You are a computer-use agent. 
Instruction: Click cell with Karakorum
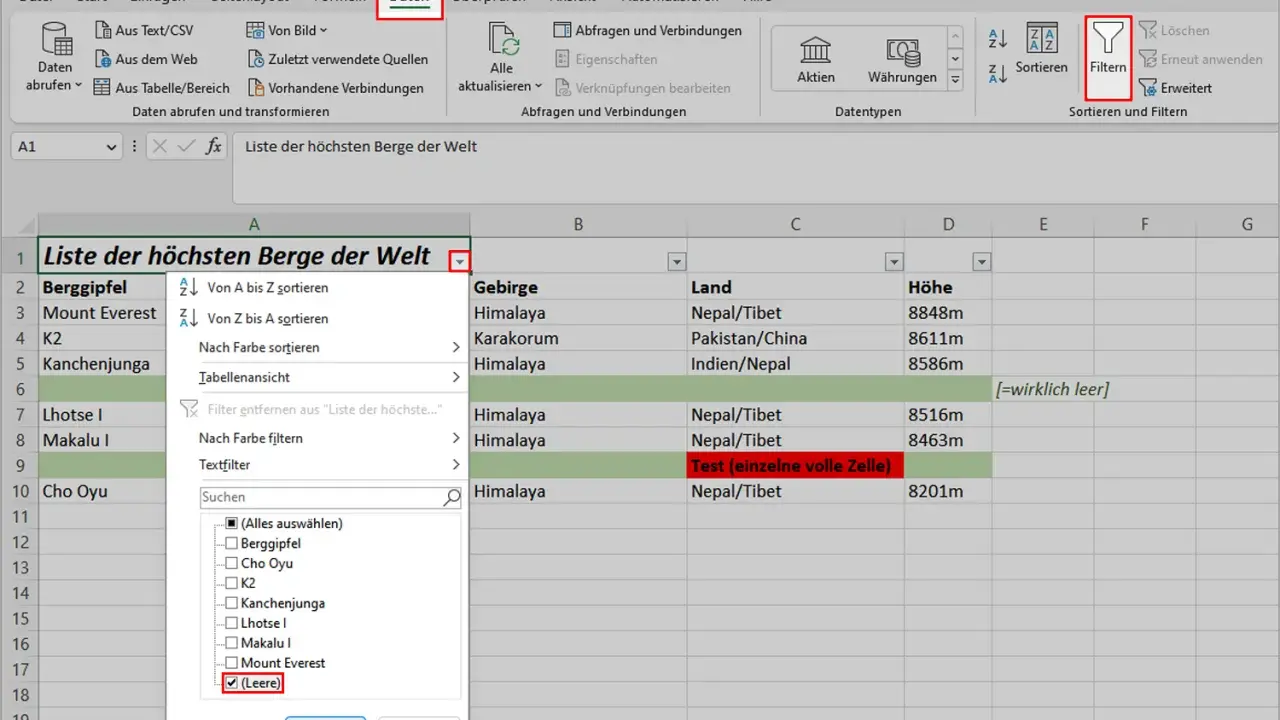[x=578, y=338]
